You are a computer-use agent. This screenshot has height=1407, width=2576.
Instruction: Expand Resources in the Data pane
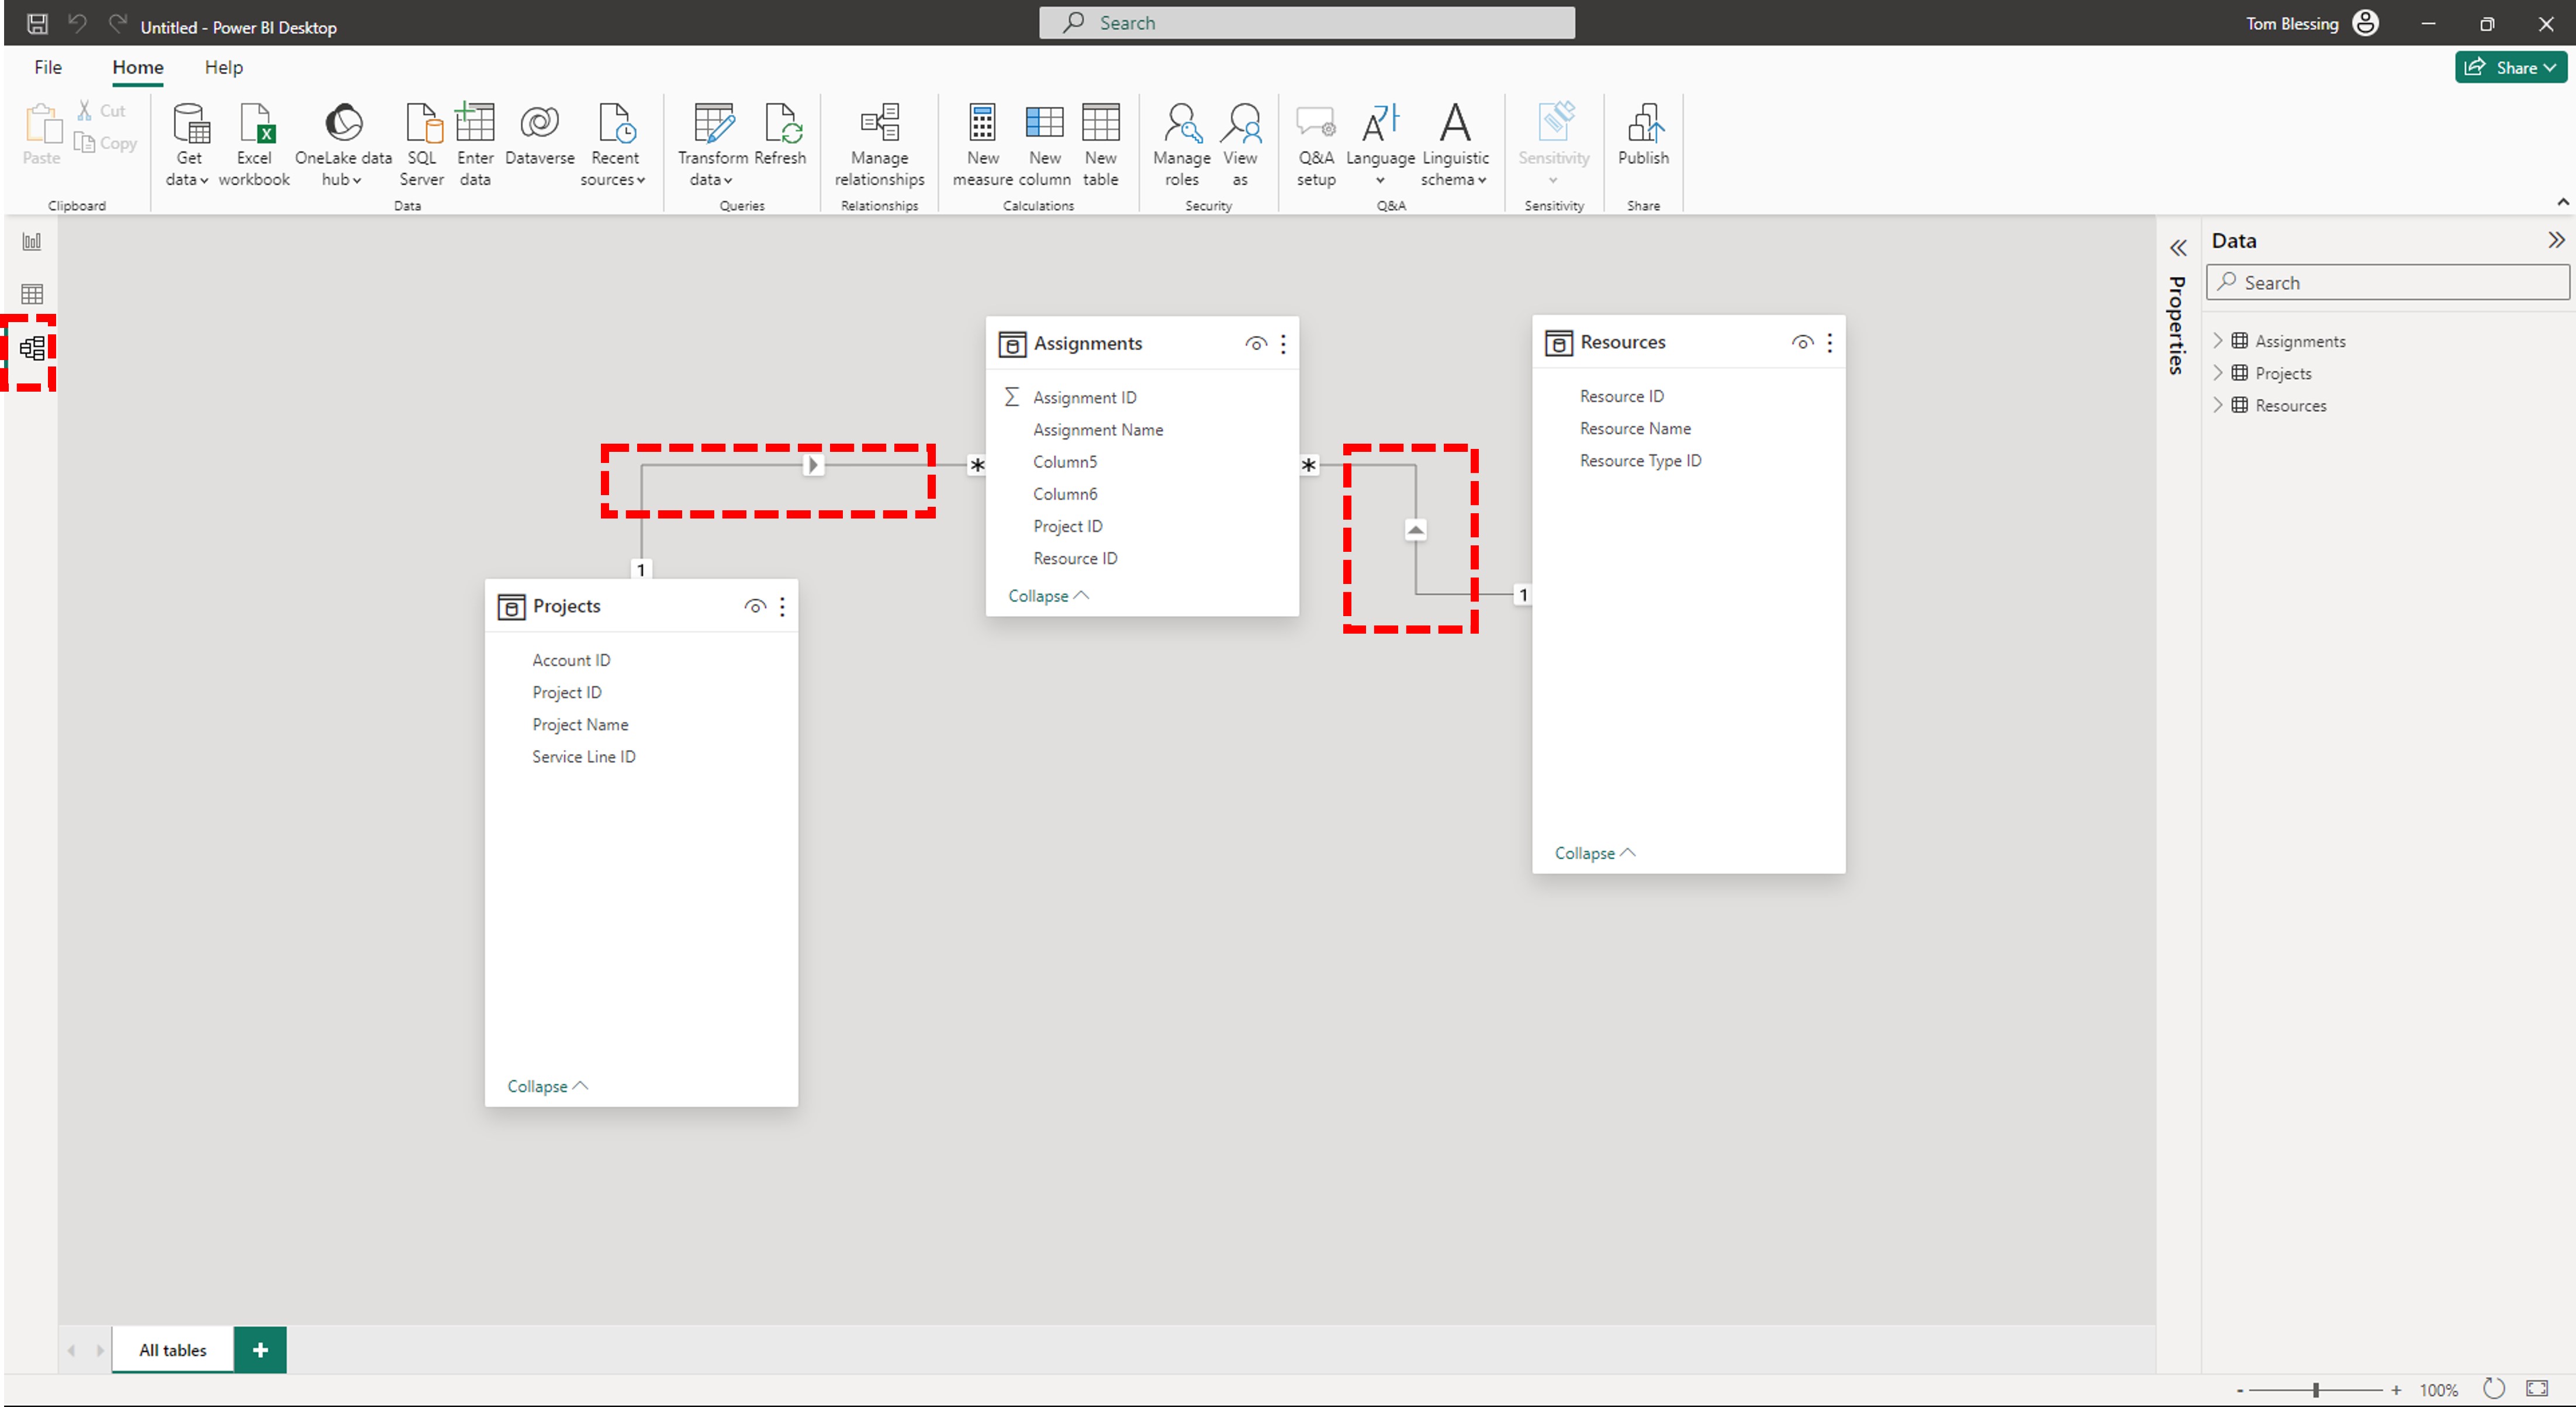pos(2220,405)
